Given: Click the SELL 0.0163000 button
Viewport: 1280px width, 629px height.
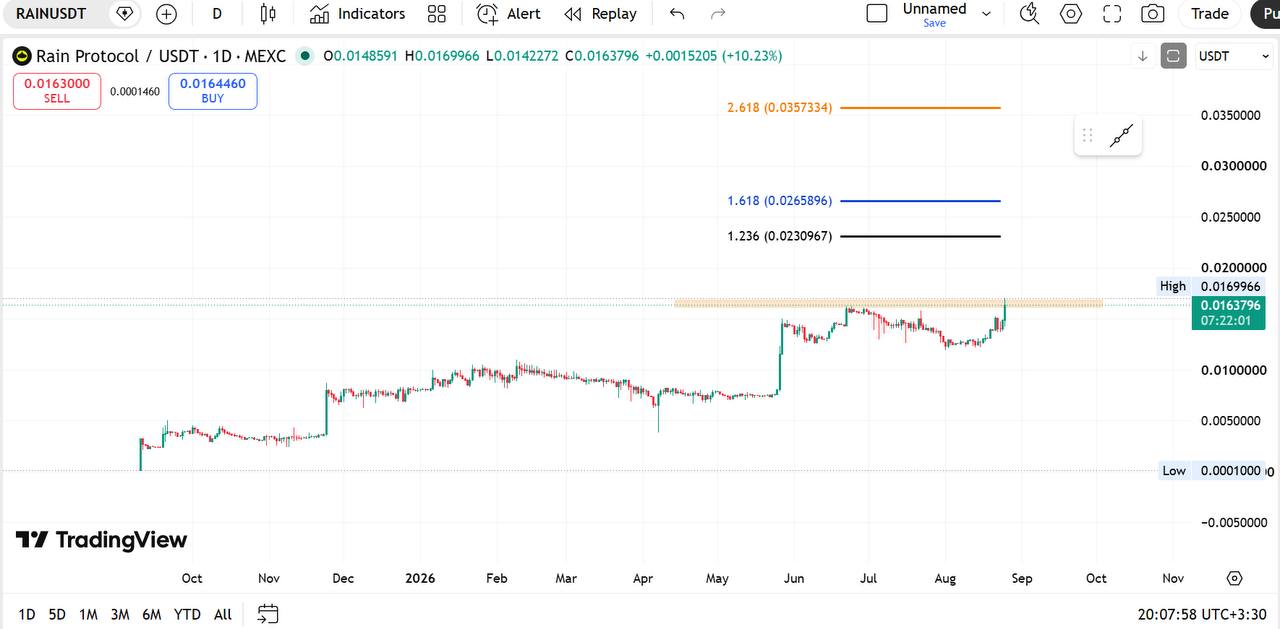Looking at the screenshot, I should 57,91.
